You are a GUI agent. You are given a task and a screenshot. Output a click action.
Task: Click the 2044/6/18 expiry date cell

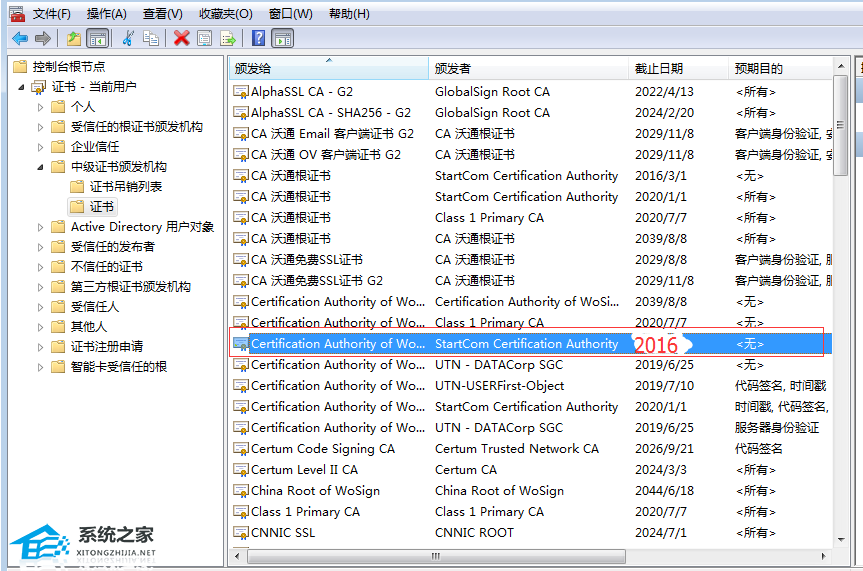click(664, 491)
